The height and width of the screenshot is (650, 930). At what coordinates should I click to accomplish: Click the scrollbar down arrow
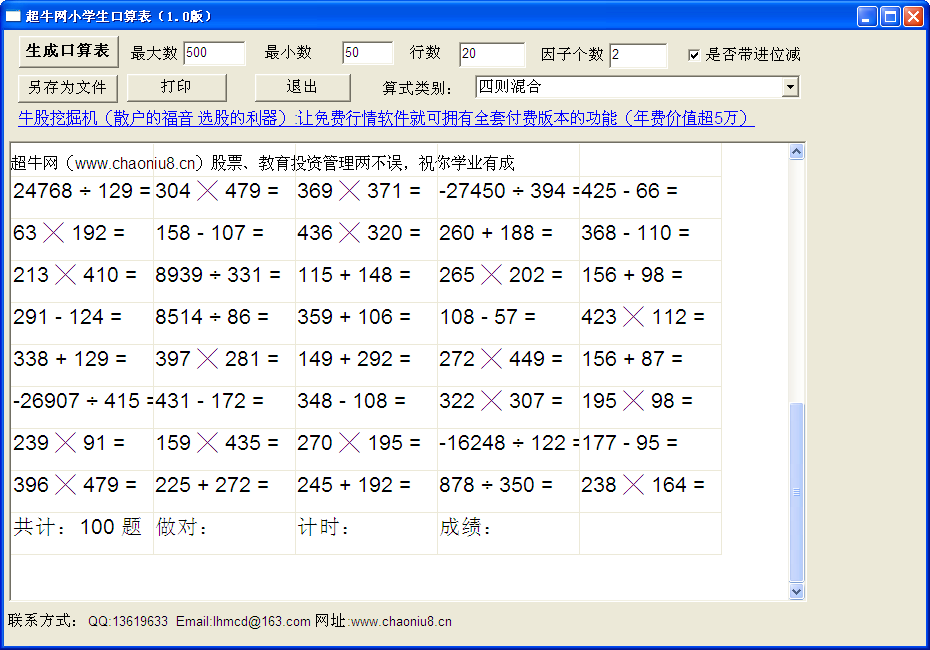pos(797,591)
